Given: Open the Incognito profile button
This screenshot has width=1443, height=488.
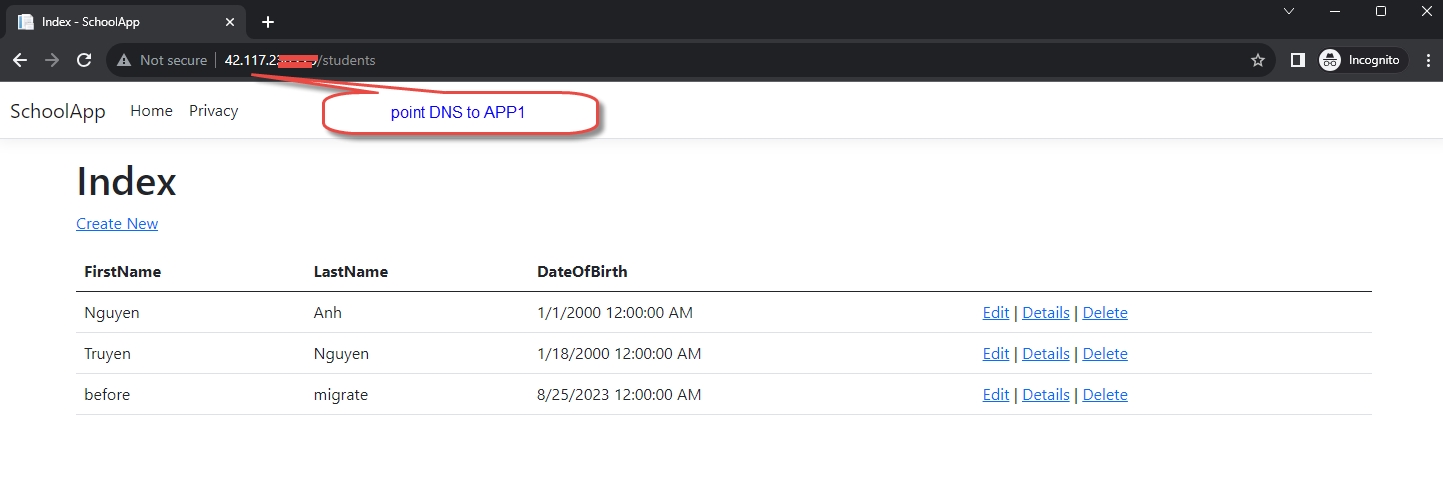Looking at the screenshot, I should pos(1362,60).
